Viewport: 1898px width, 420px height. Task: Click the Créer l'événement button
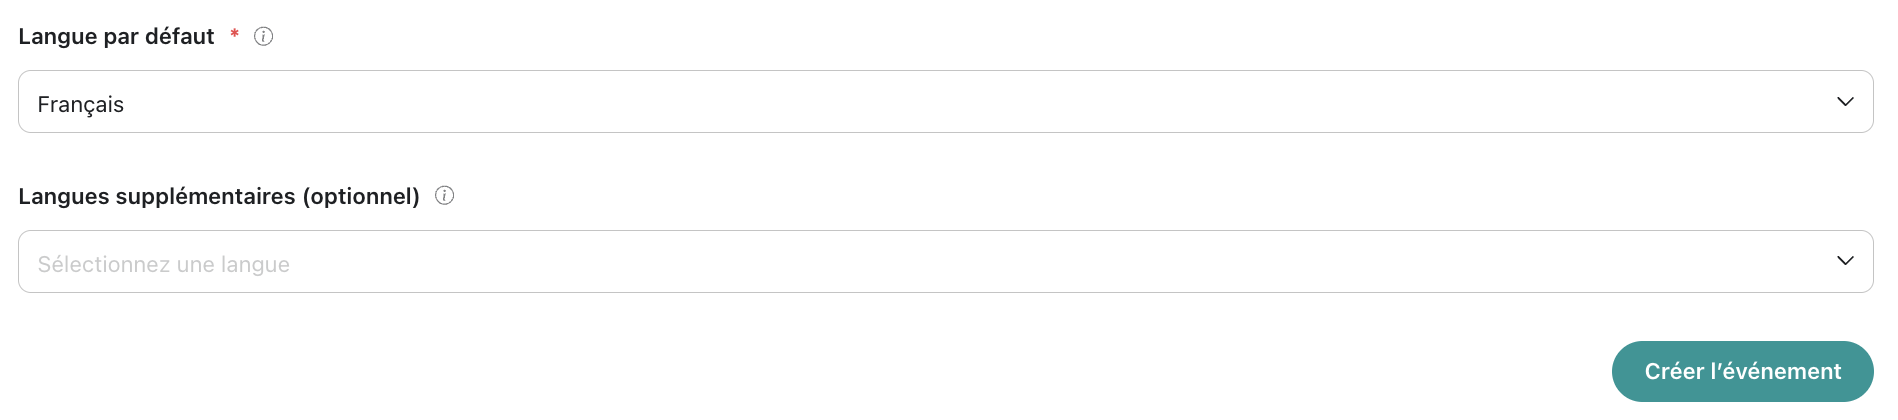click(x=1742, y=371)
